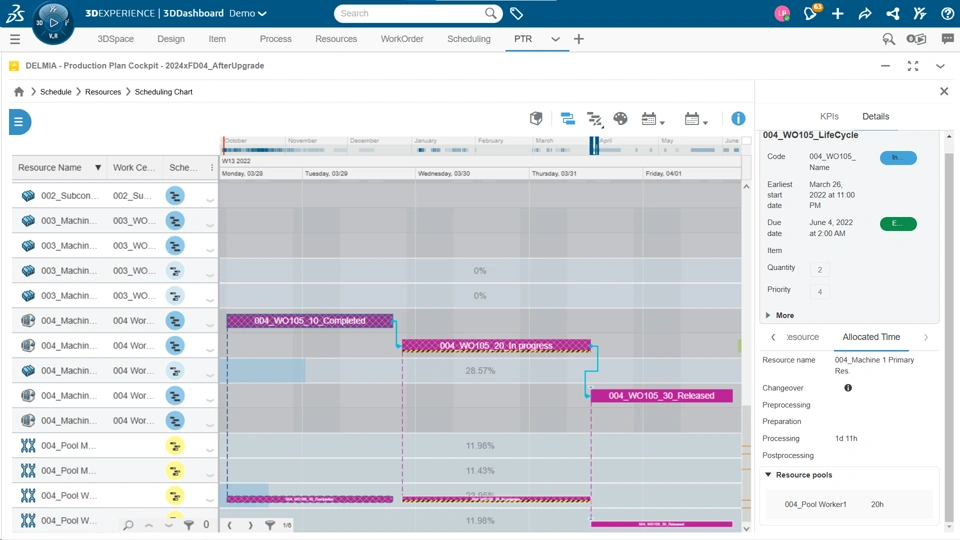Image resolution: width=960 pixels, height=540 pixels.
Task: Add a new dashboard tab with plus
Action: 579,39
